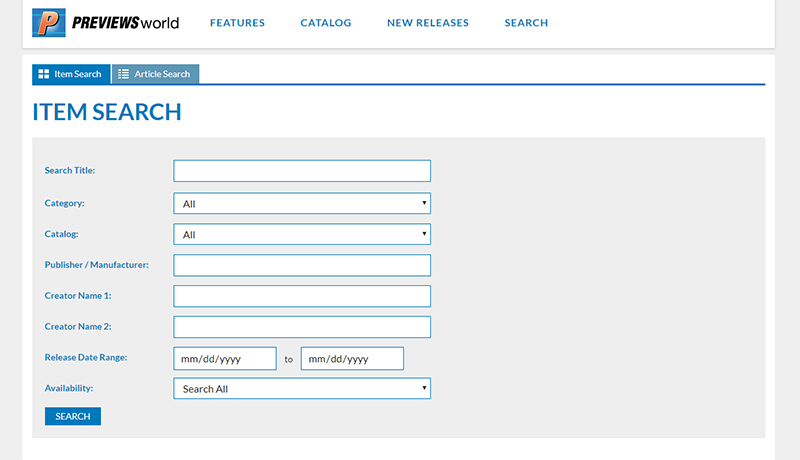The height and width of the screenshot is (460, 800).
Task: Focus the Search Title field
Action: tap(302, 171)
